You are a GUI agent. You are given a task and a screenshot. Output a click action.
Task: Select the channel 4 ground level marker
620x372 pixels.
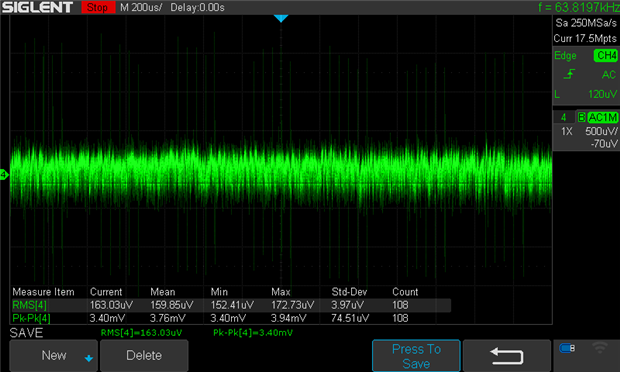click(4, 174)
